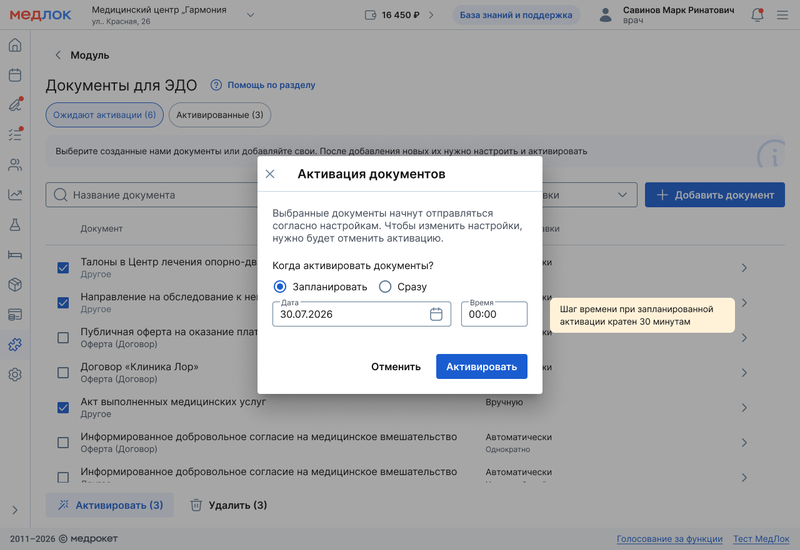The width and height of the screenshot is (800, 550).
Task: Open calendar picker in date field
Action: (436, 314)
